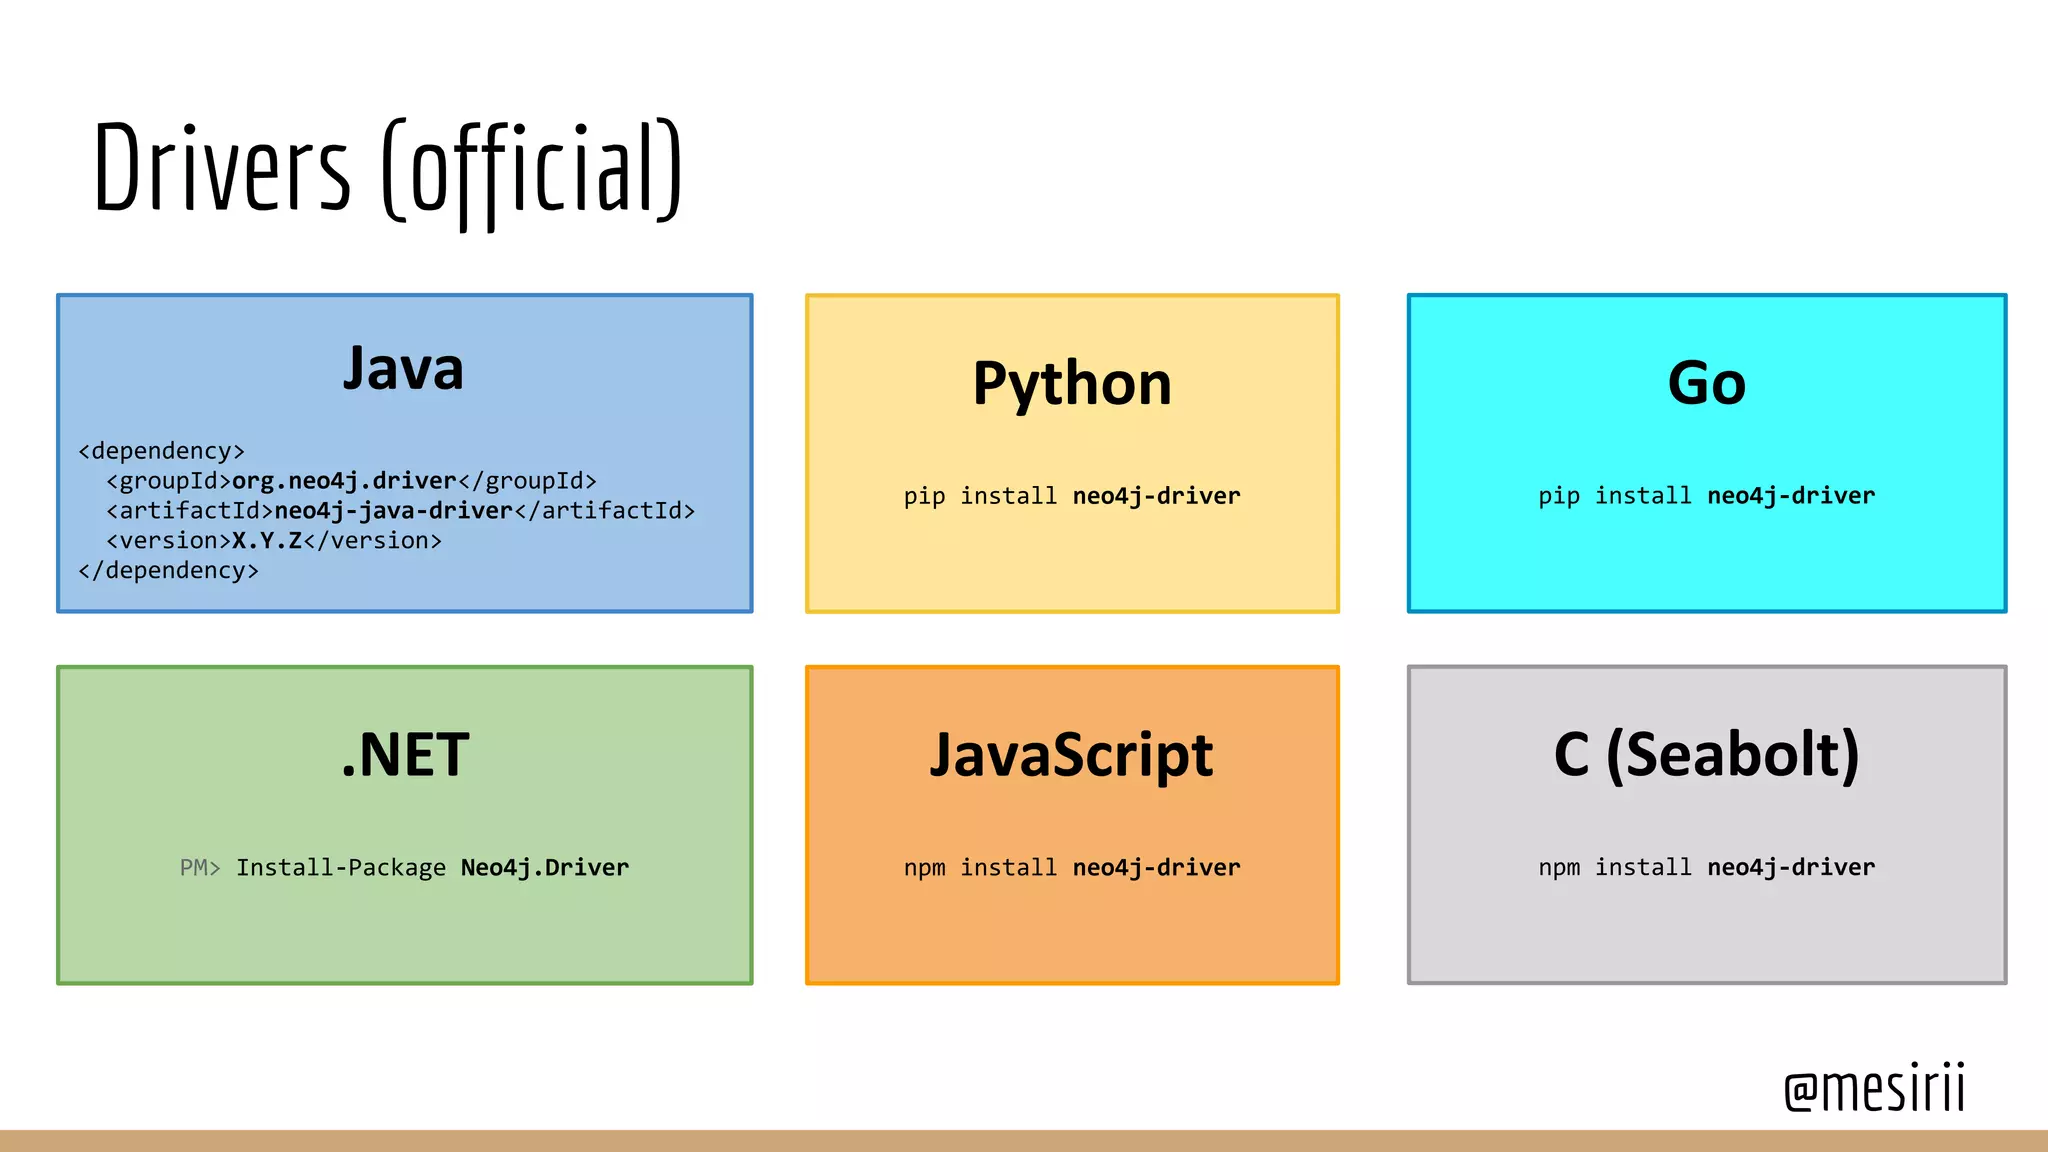2048x1152 pixels.
Task: Click 'pip install neo4j-driver' under Go
Action: 1706,496
